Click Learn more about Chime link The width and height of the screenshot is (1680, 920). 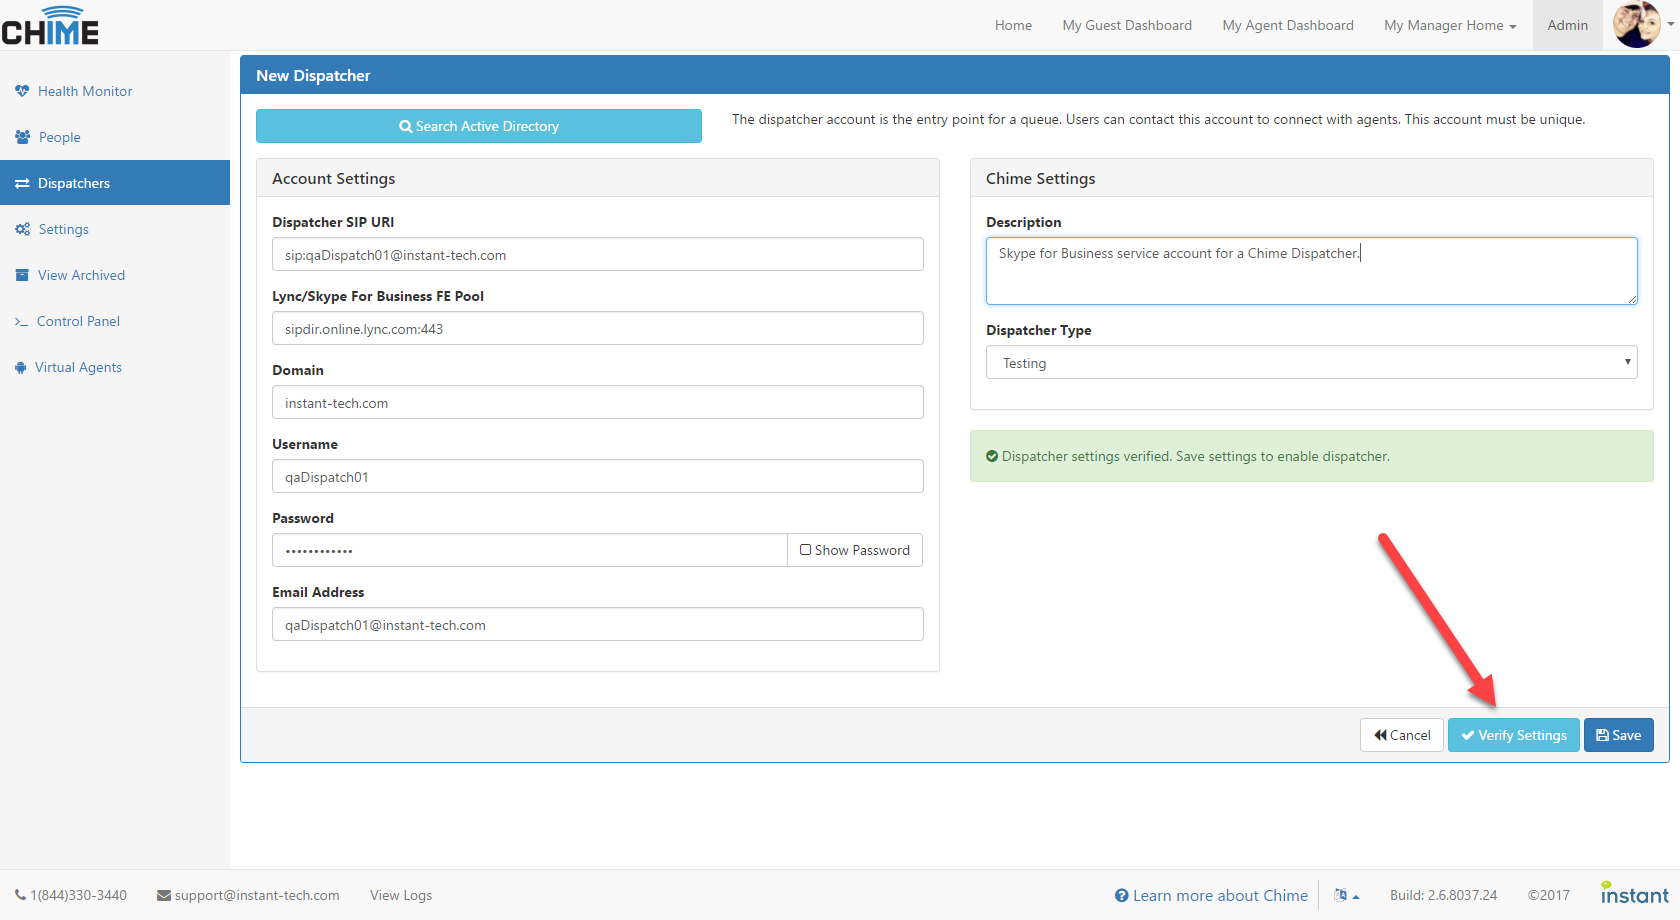[1220, 895]
